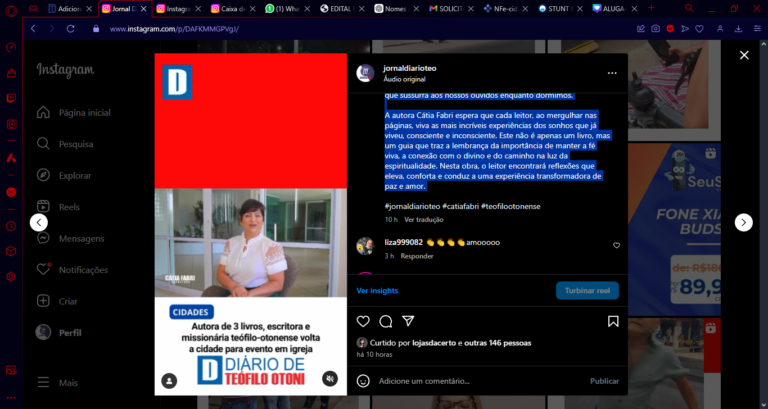Add a new browser tab
768x409 pixels.
pyautogui.click(x=651, y=8)
